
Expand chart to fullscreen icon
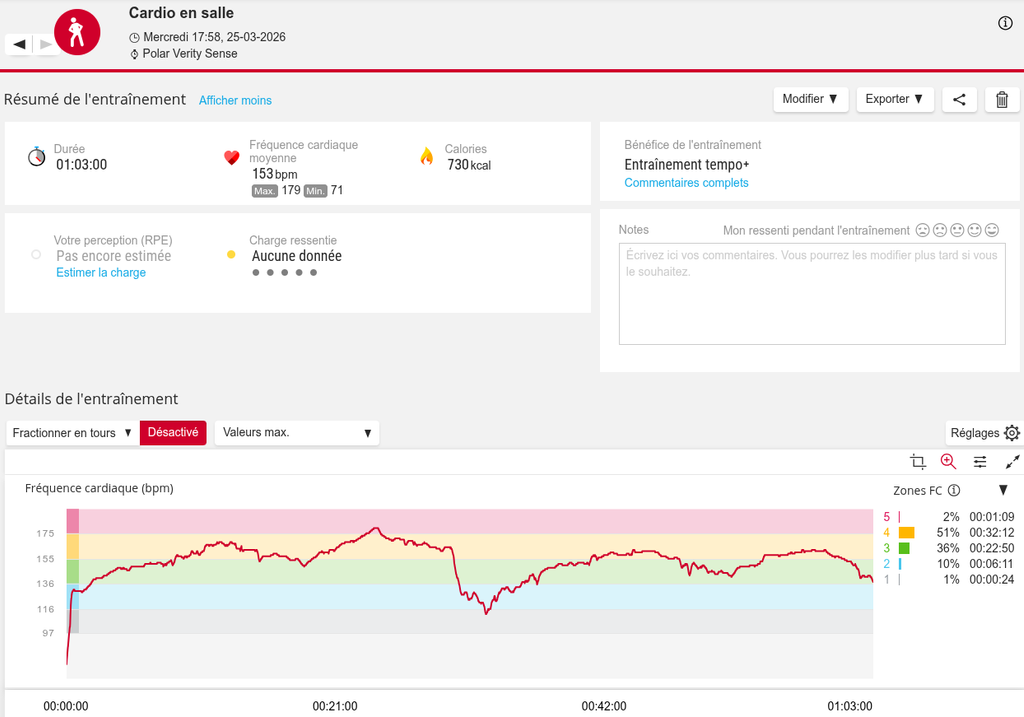pos(1012,461)
